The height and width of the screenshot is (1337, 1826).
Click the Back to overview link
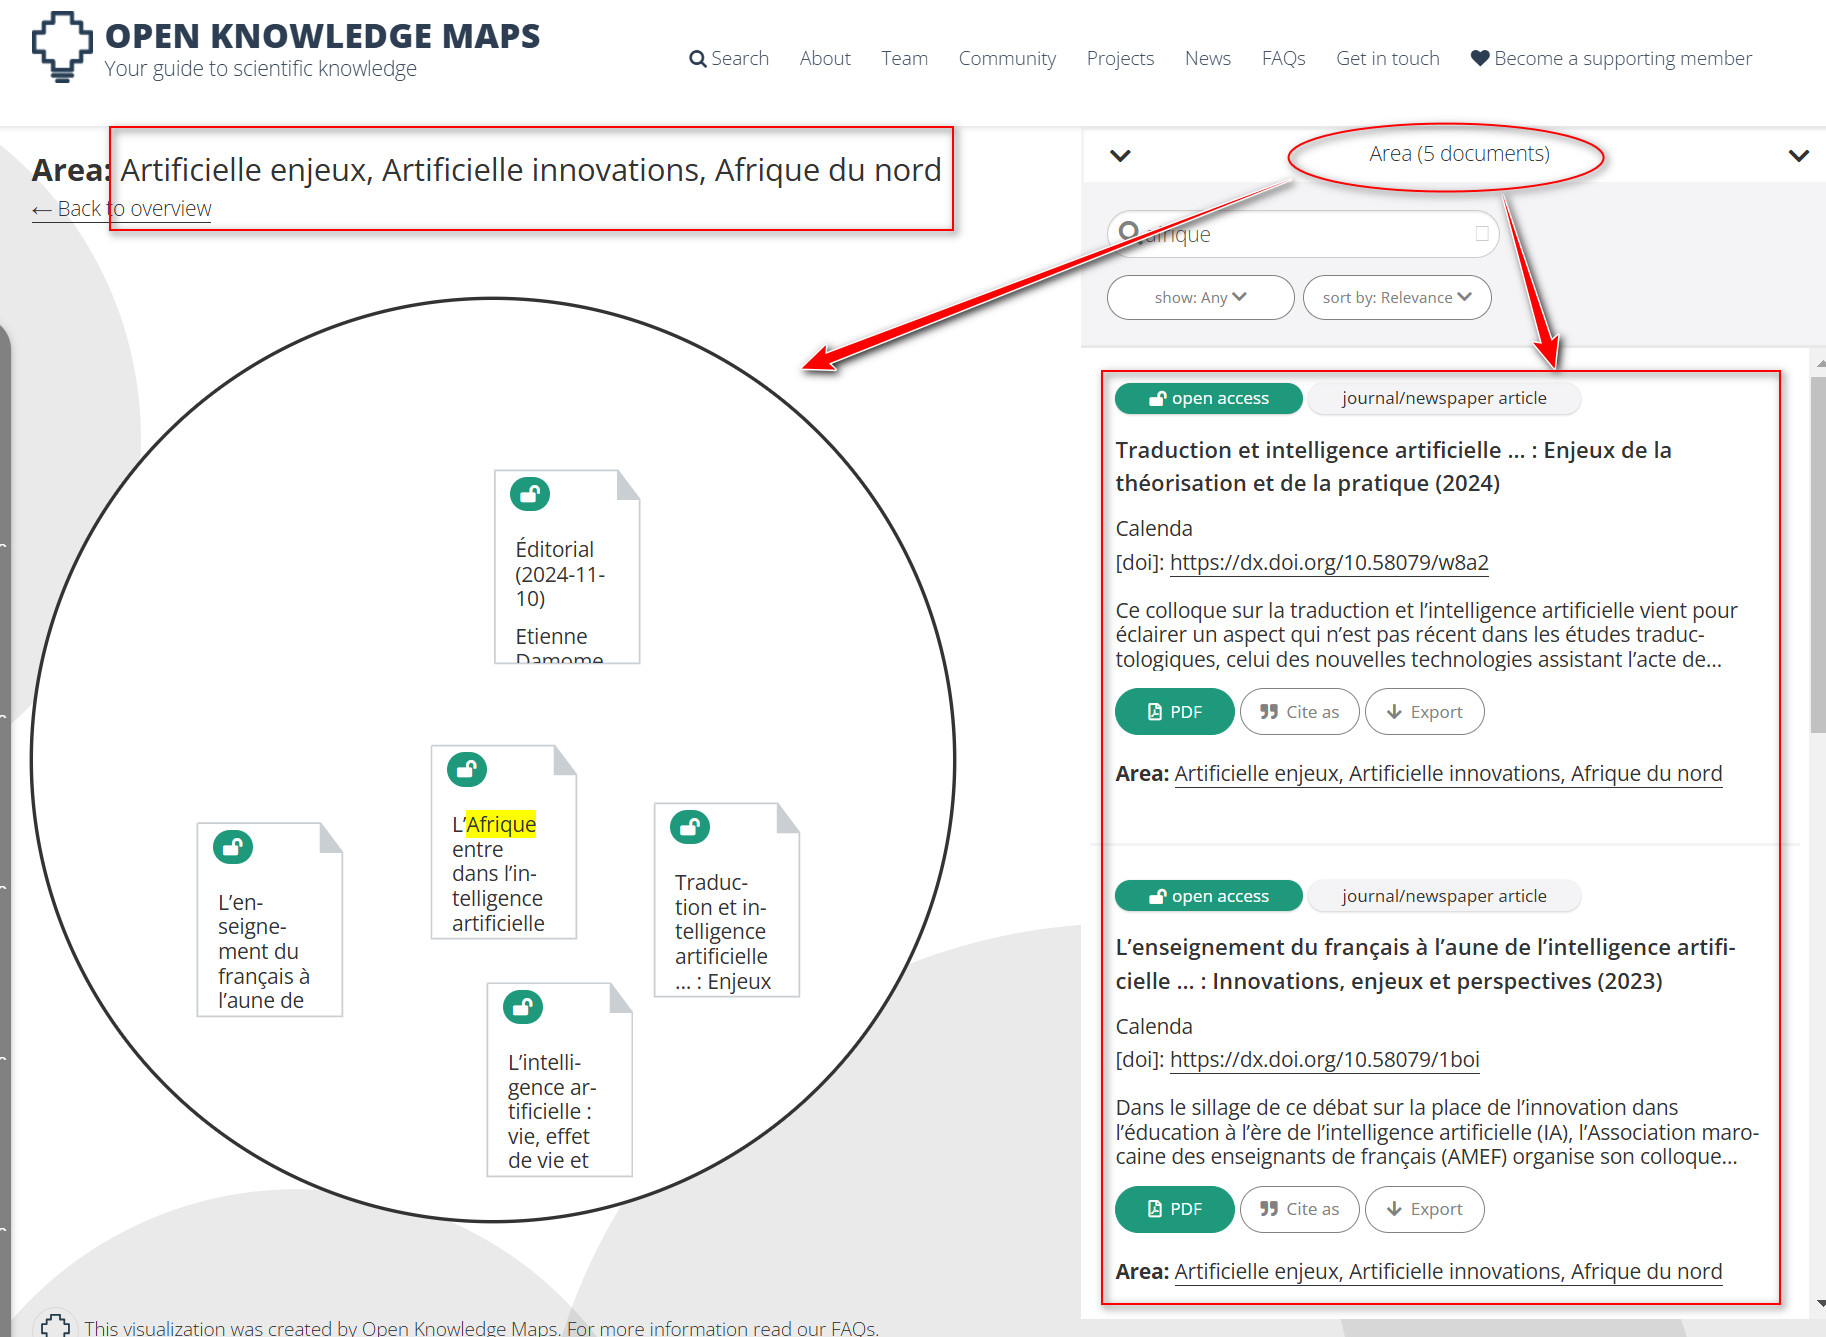(x=121, y=208)
